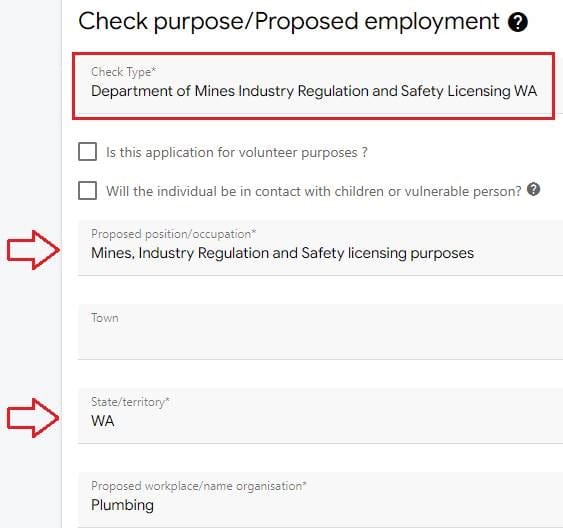The width and height of the screenshot is (563, 528).
Task: Focus the empty Town input field
Action: pos(321,332)
